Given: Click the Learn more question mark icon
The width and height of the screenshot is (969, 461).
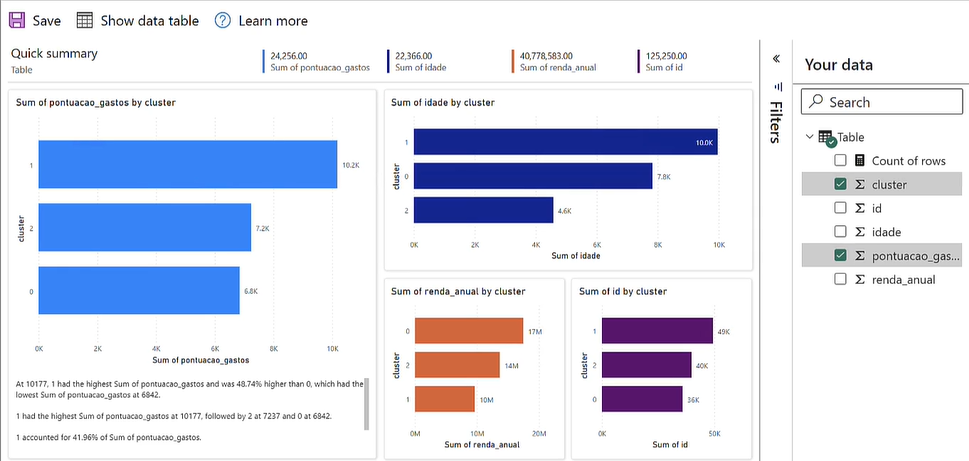Looking at the screenshot, I should point(222,20).
